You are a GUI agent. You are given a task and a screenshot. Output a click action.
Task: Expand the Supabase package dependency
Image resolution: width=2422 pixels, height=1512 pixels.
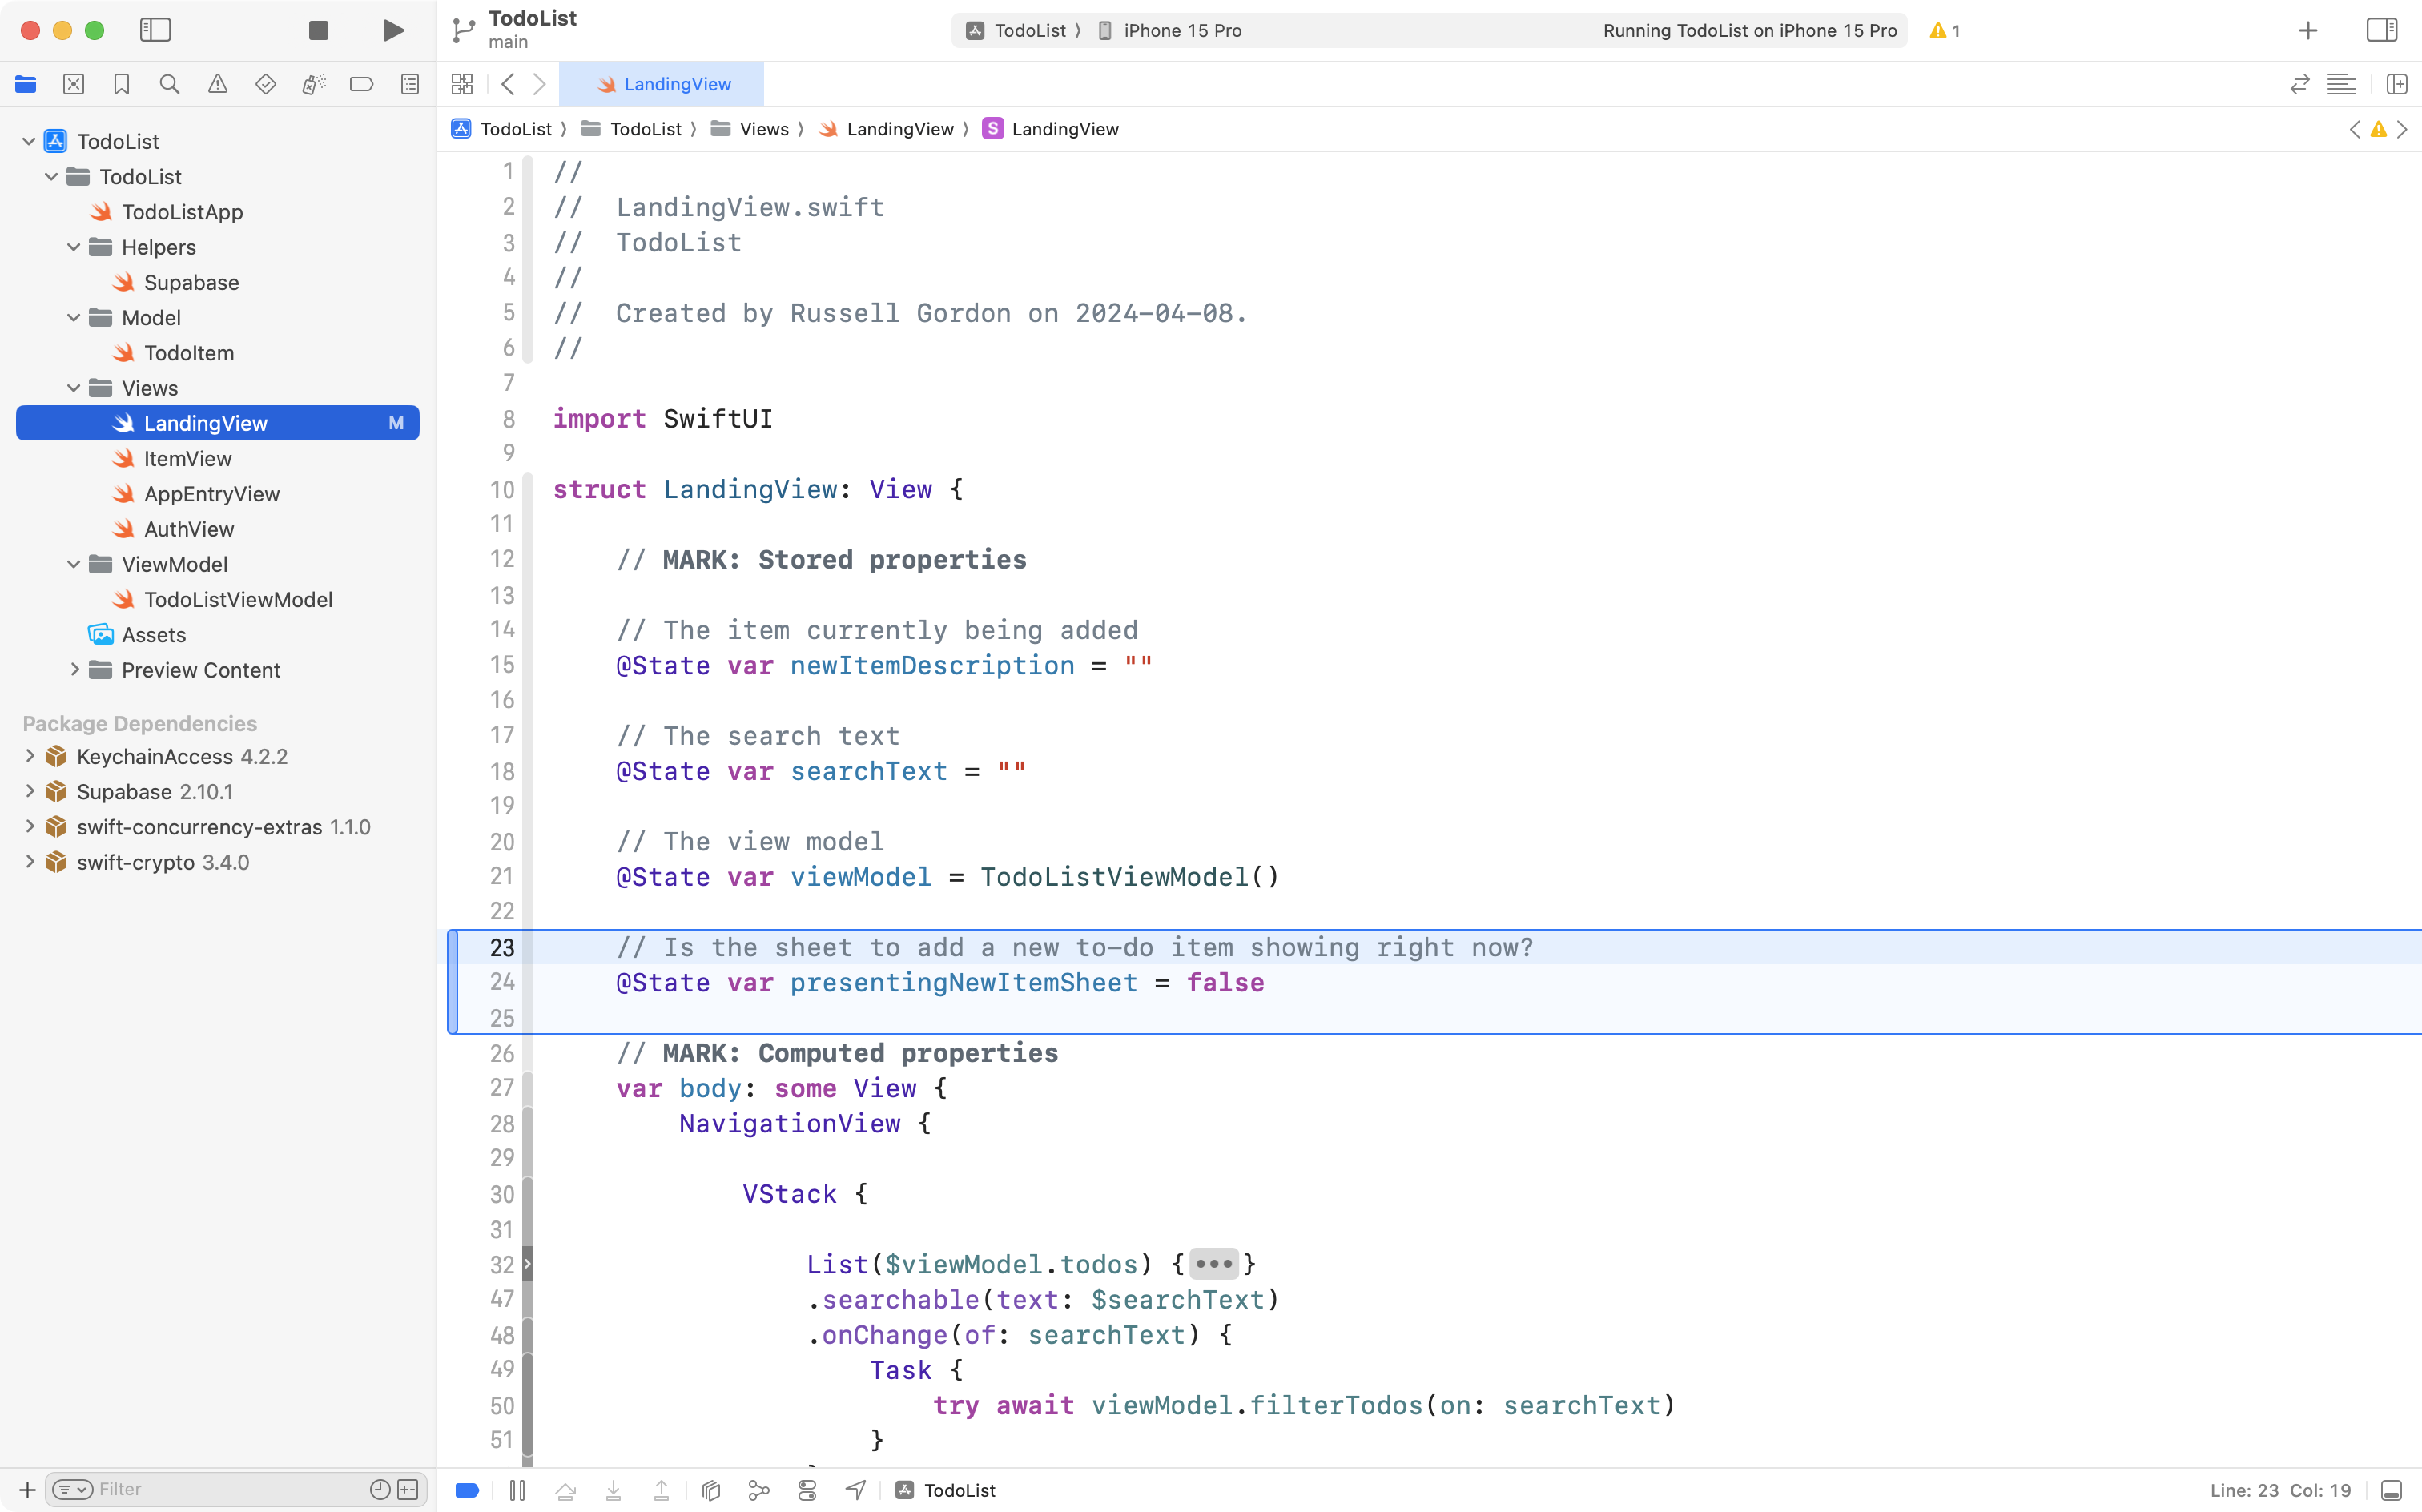[29, 791]
